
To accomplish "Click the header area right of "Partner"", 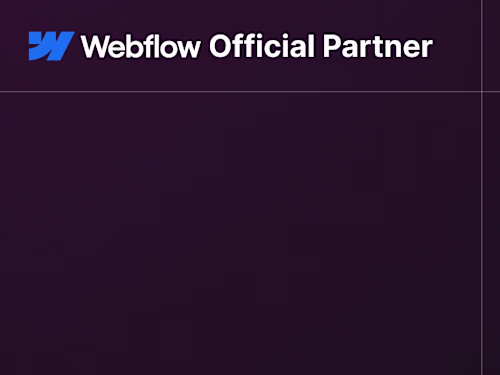I will [x=457, y=46].
